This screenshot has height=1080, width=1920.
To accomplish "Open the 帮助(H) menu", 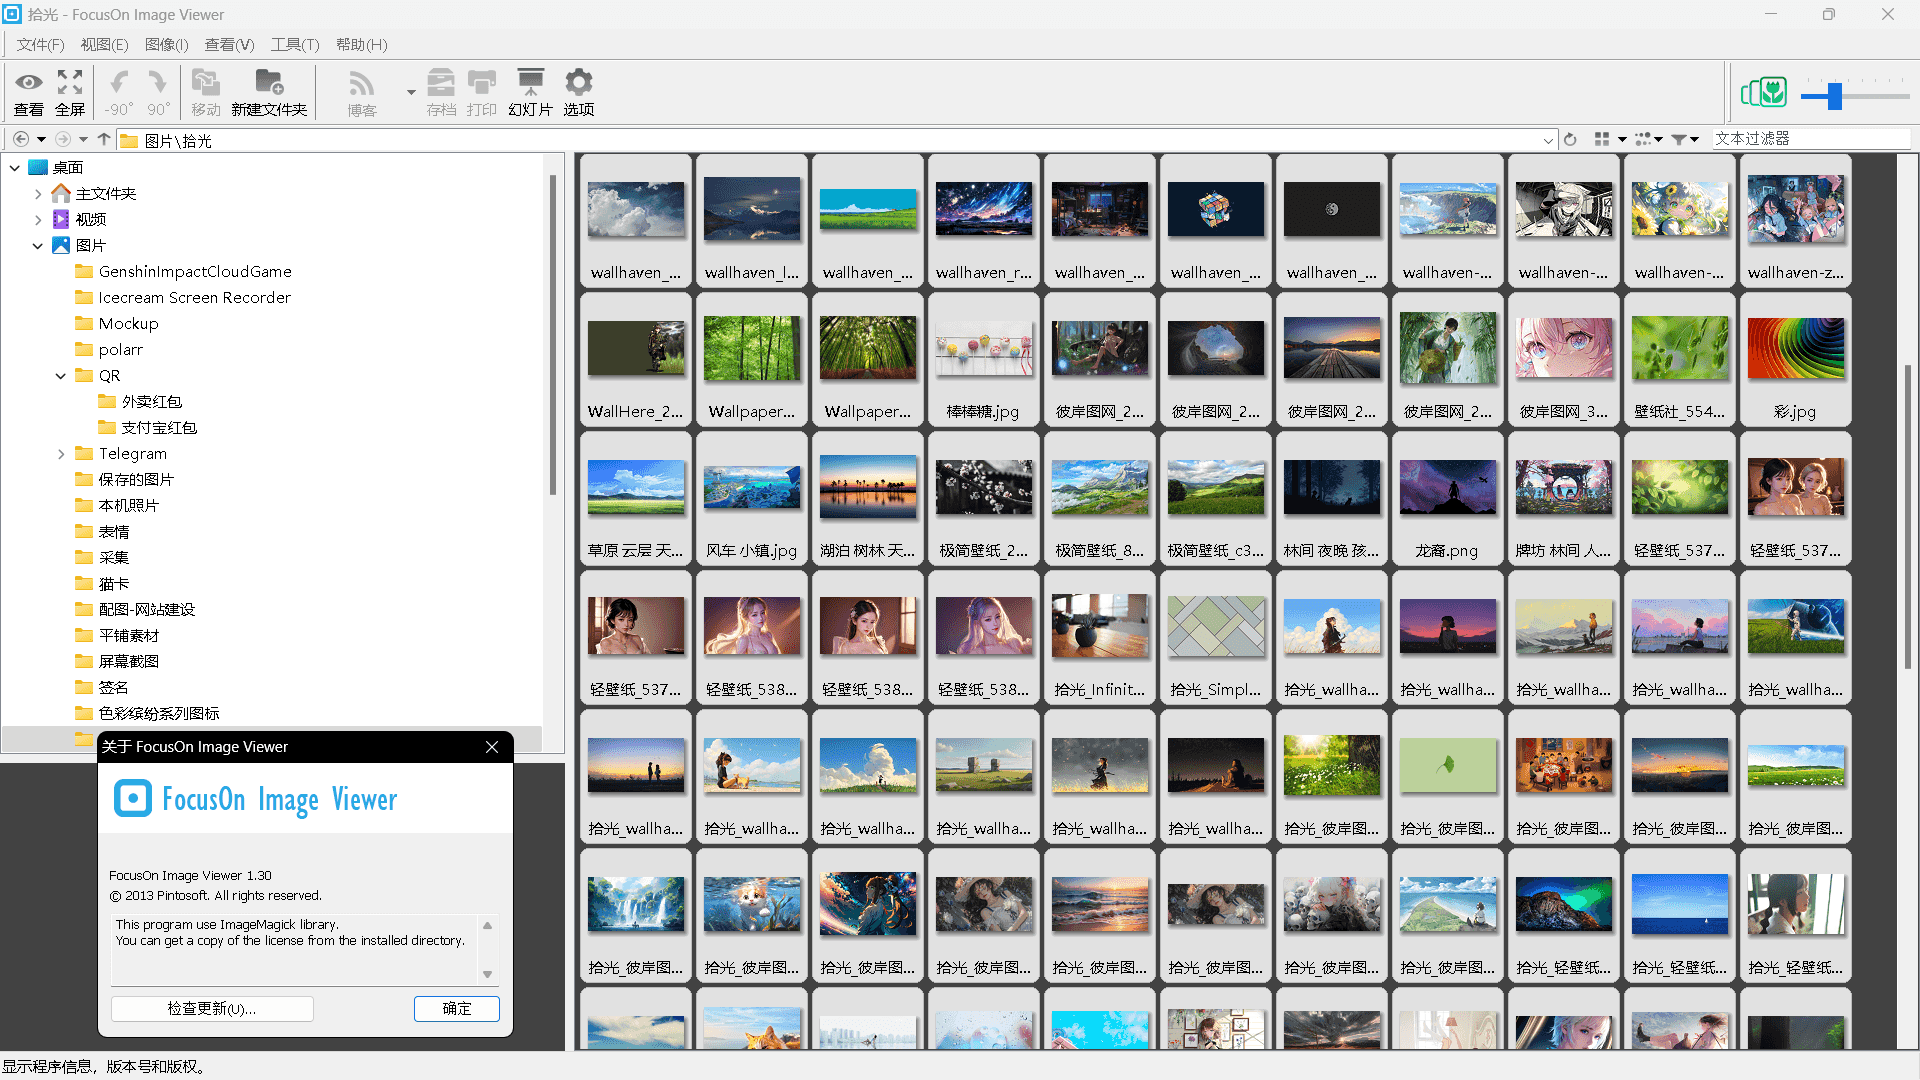I will tap(362, 45).
